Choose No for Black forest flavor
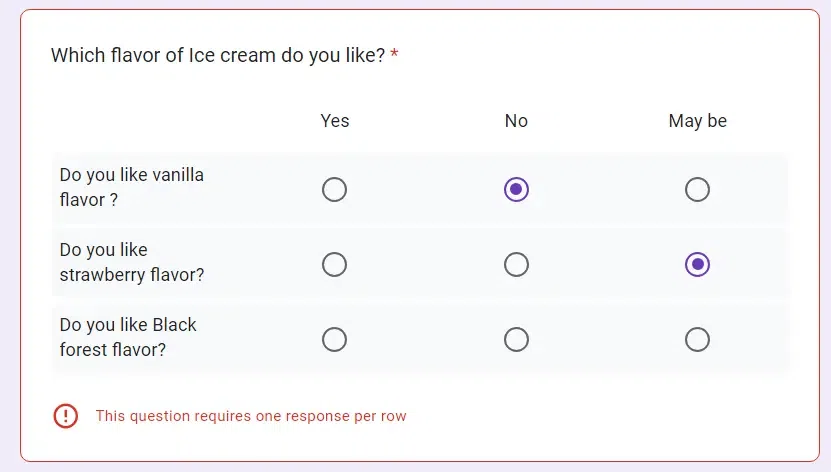 coord(516,340)
